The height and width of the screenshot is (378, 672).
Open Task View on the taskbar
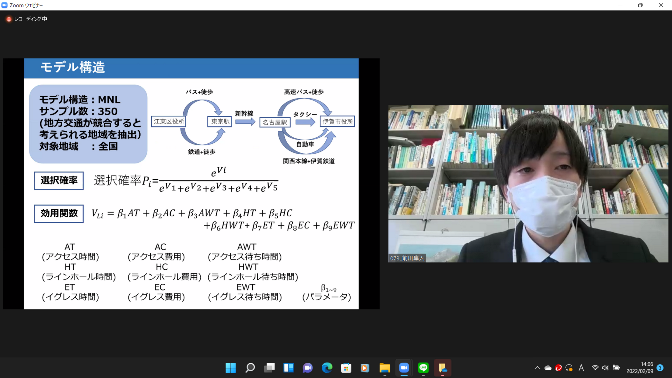point(269,368)
